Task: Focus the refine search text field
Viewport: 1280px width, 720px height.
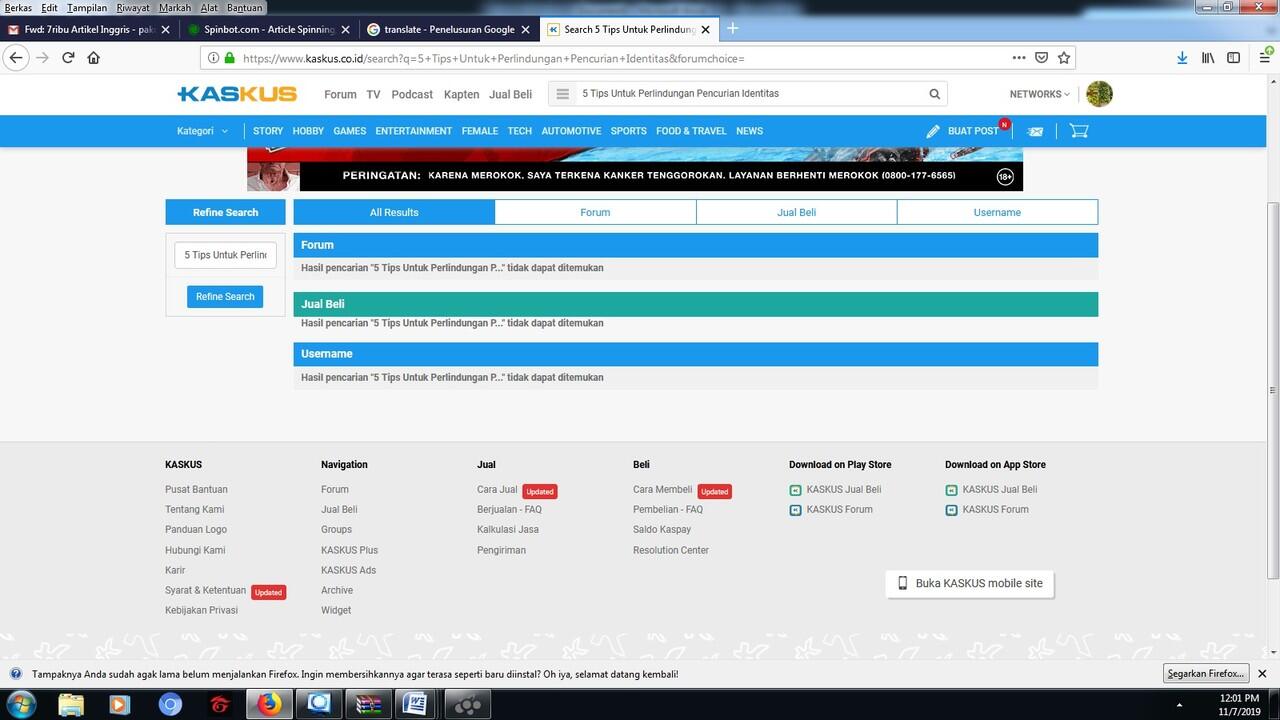Action: [x=225, y=255]
